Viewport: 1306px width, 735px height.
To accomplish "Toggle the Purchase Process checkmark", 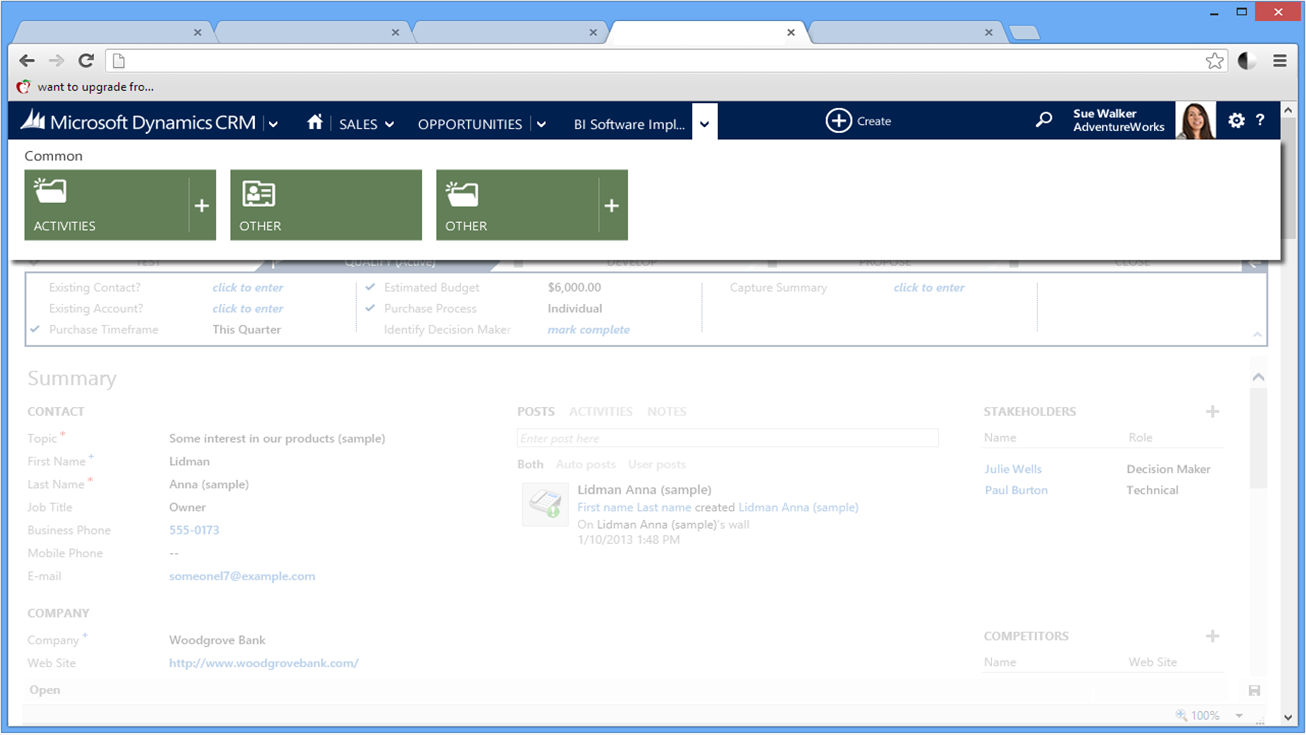I will [371, 308].
